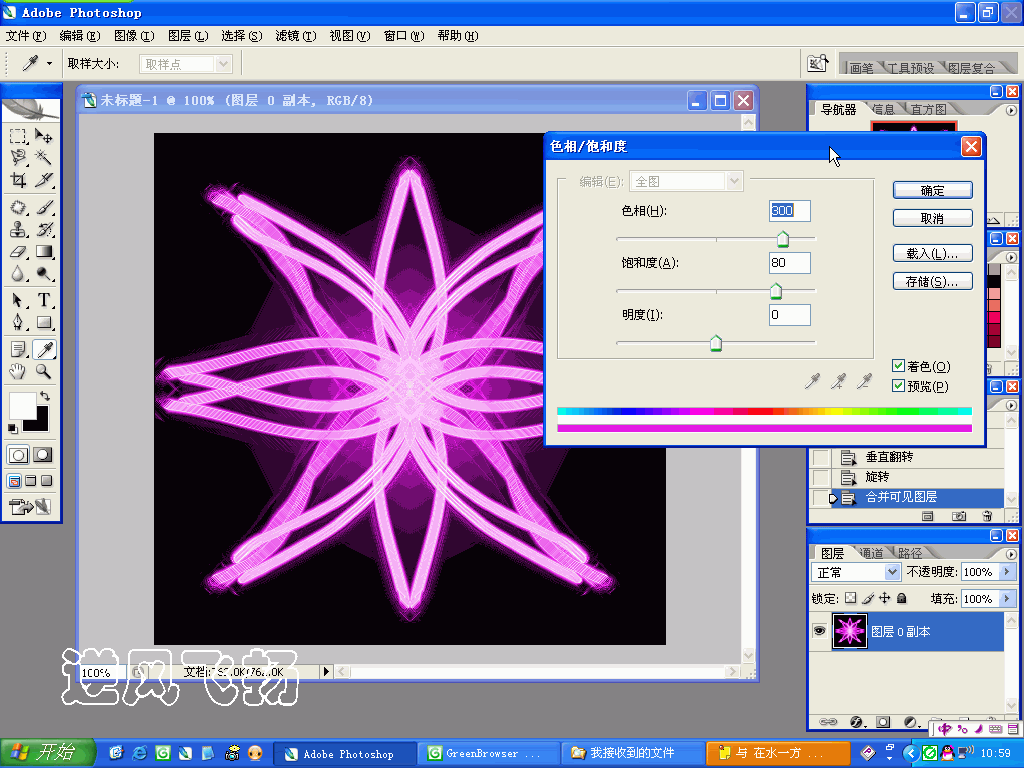Jump to ImageReady button in toolbox
1024x768 pixels.
coord(31,506)
